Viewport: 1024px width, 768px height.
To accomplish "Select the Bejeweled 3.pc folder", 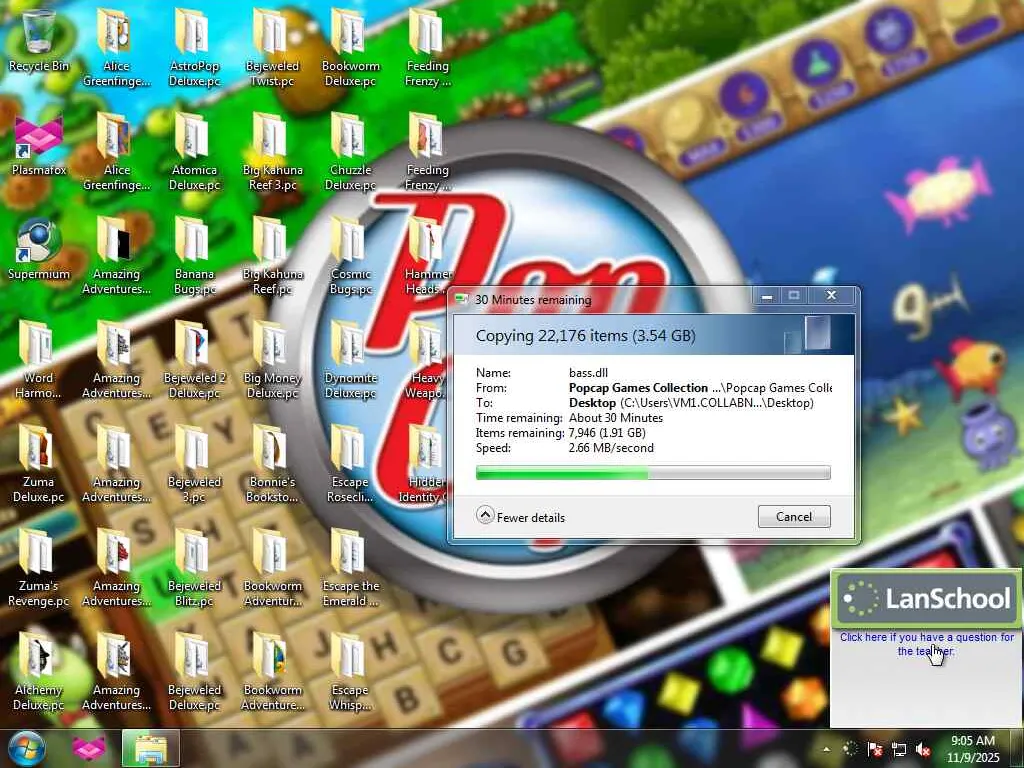I will point(194,465).
